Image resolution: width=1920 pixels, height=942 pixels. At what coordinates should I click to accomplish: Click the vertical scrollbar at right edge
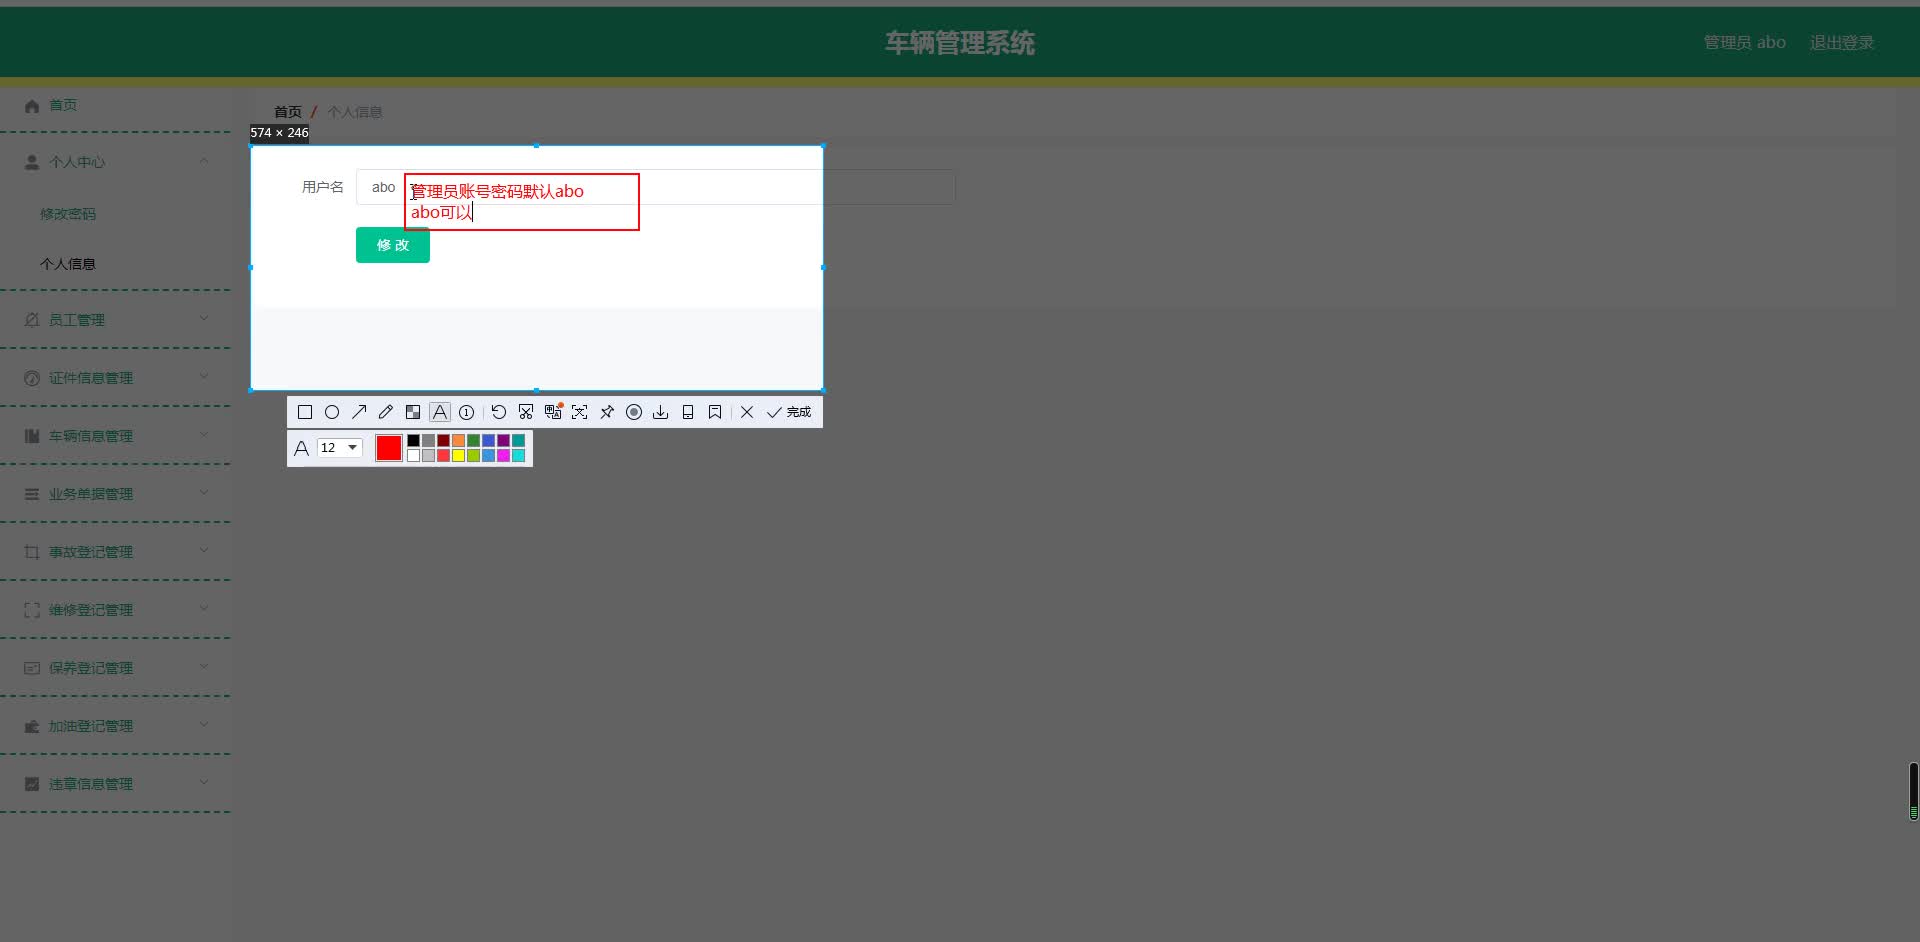[x=1913, y=791]
